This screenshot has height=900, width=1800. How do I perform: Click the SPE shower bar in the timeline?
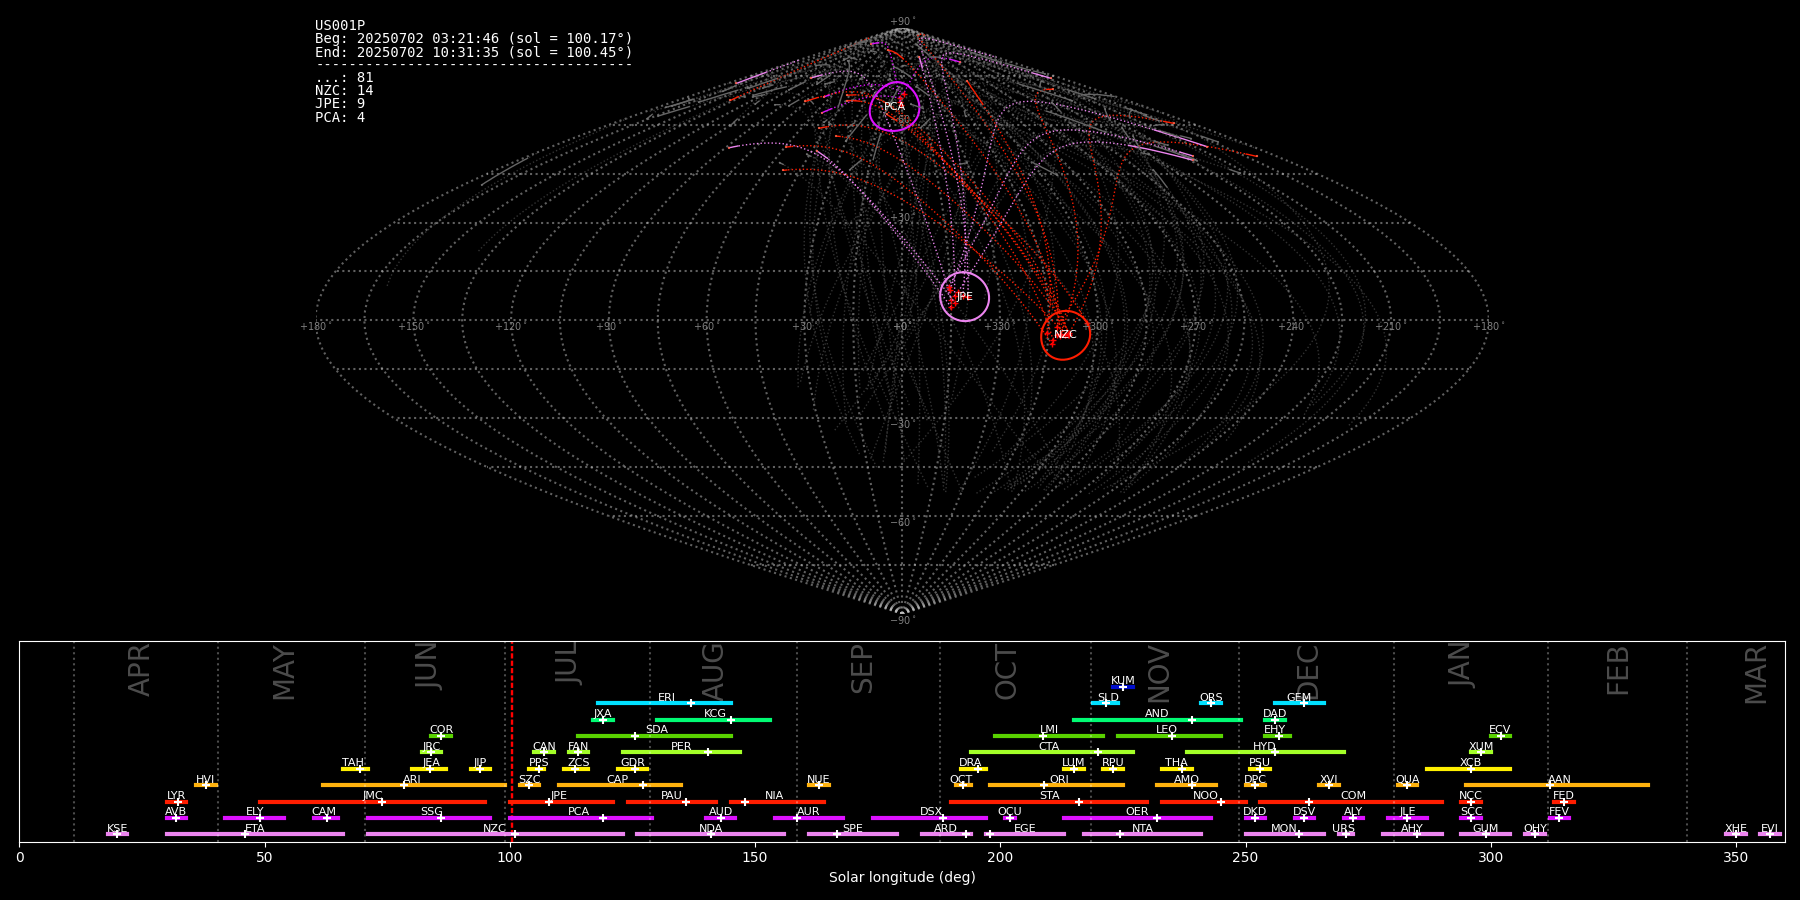pyautogui.click(x=852, y=834)
